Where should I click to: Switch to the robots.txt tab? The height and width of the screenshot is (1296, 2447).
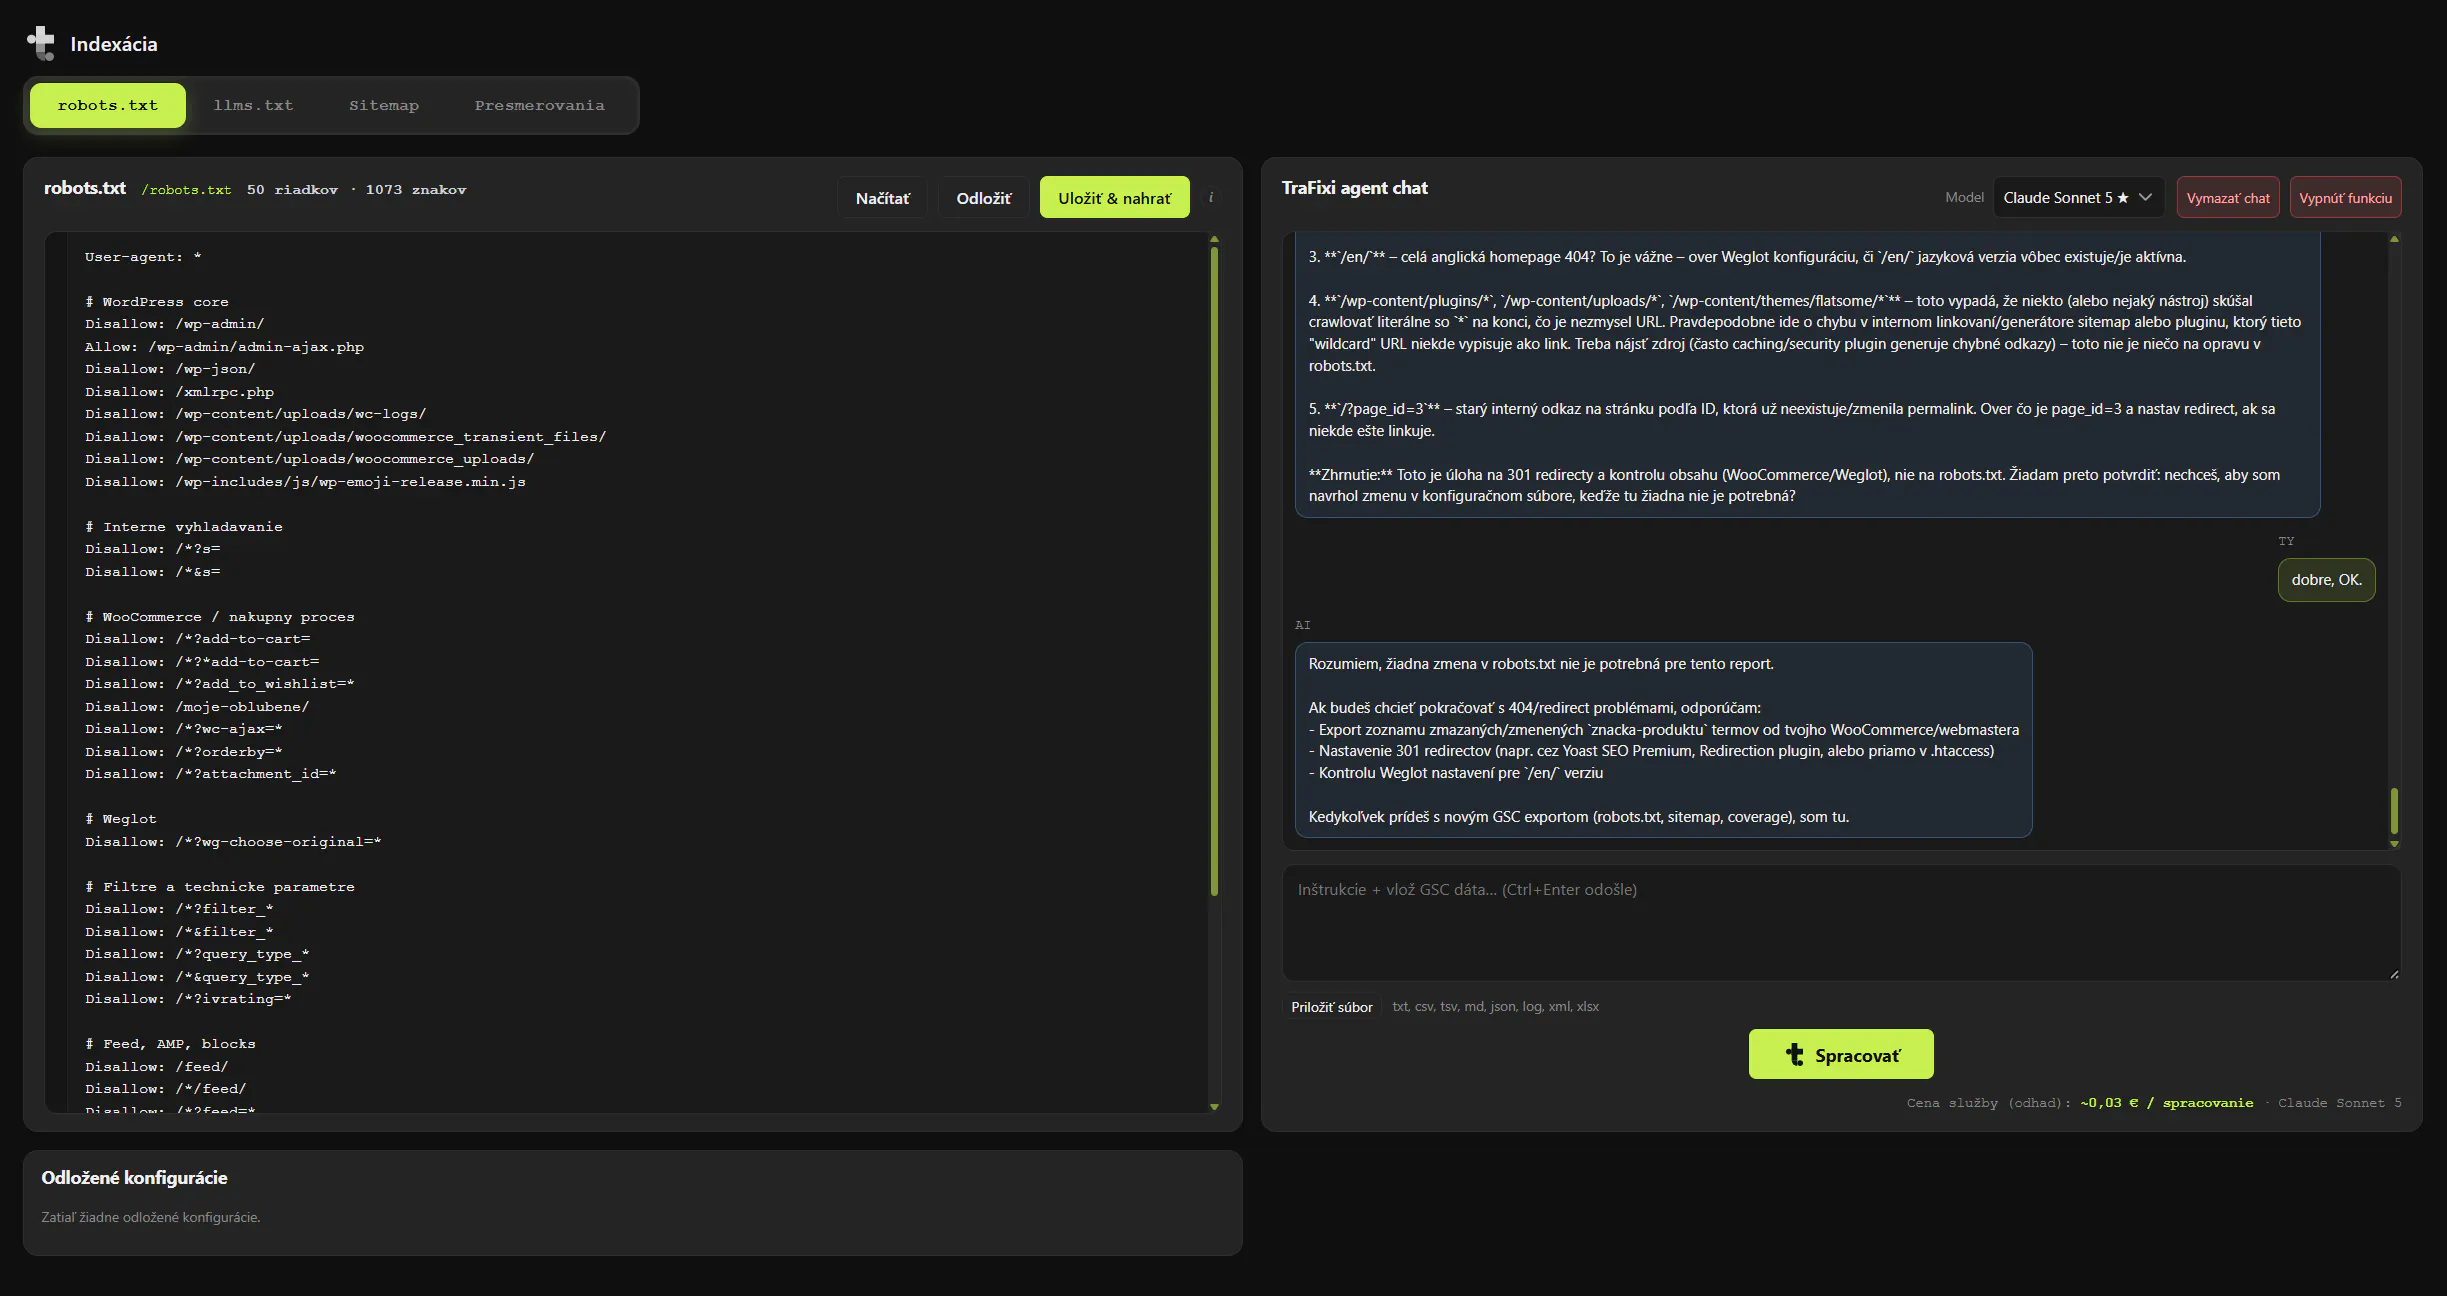pyautogui.click(x=108, y=105)
